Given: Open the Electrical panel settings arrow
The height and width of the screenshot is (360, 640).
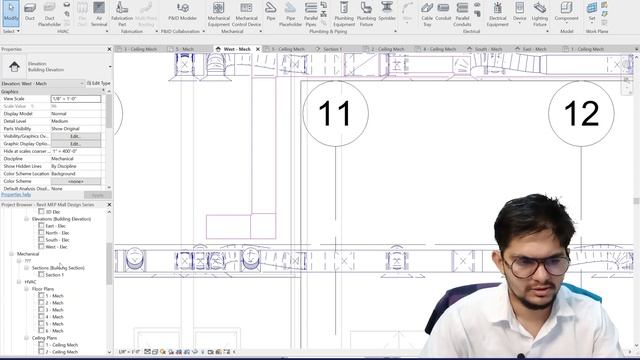Looking at the screenshot, I should 547,31.
